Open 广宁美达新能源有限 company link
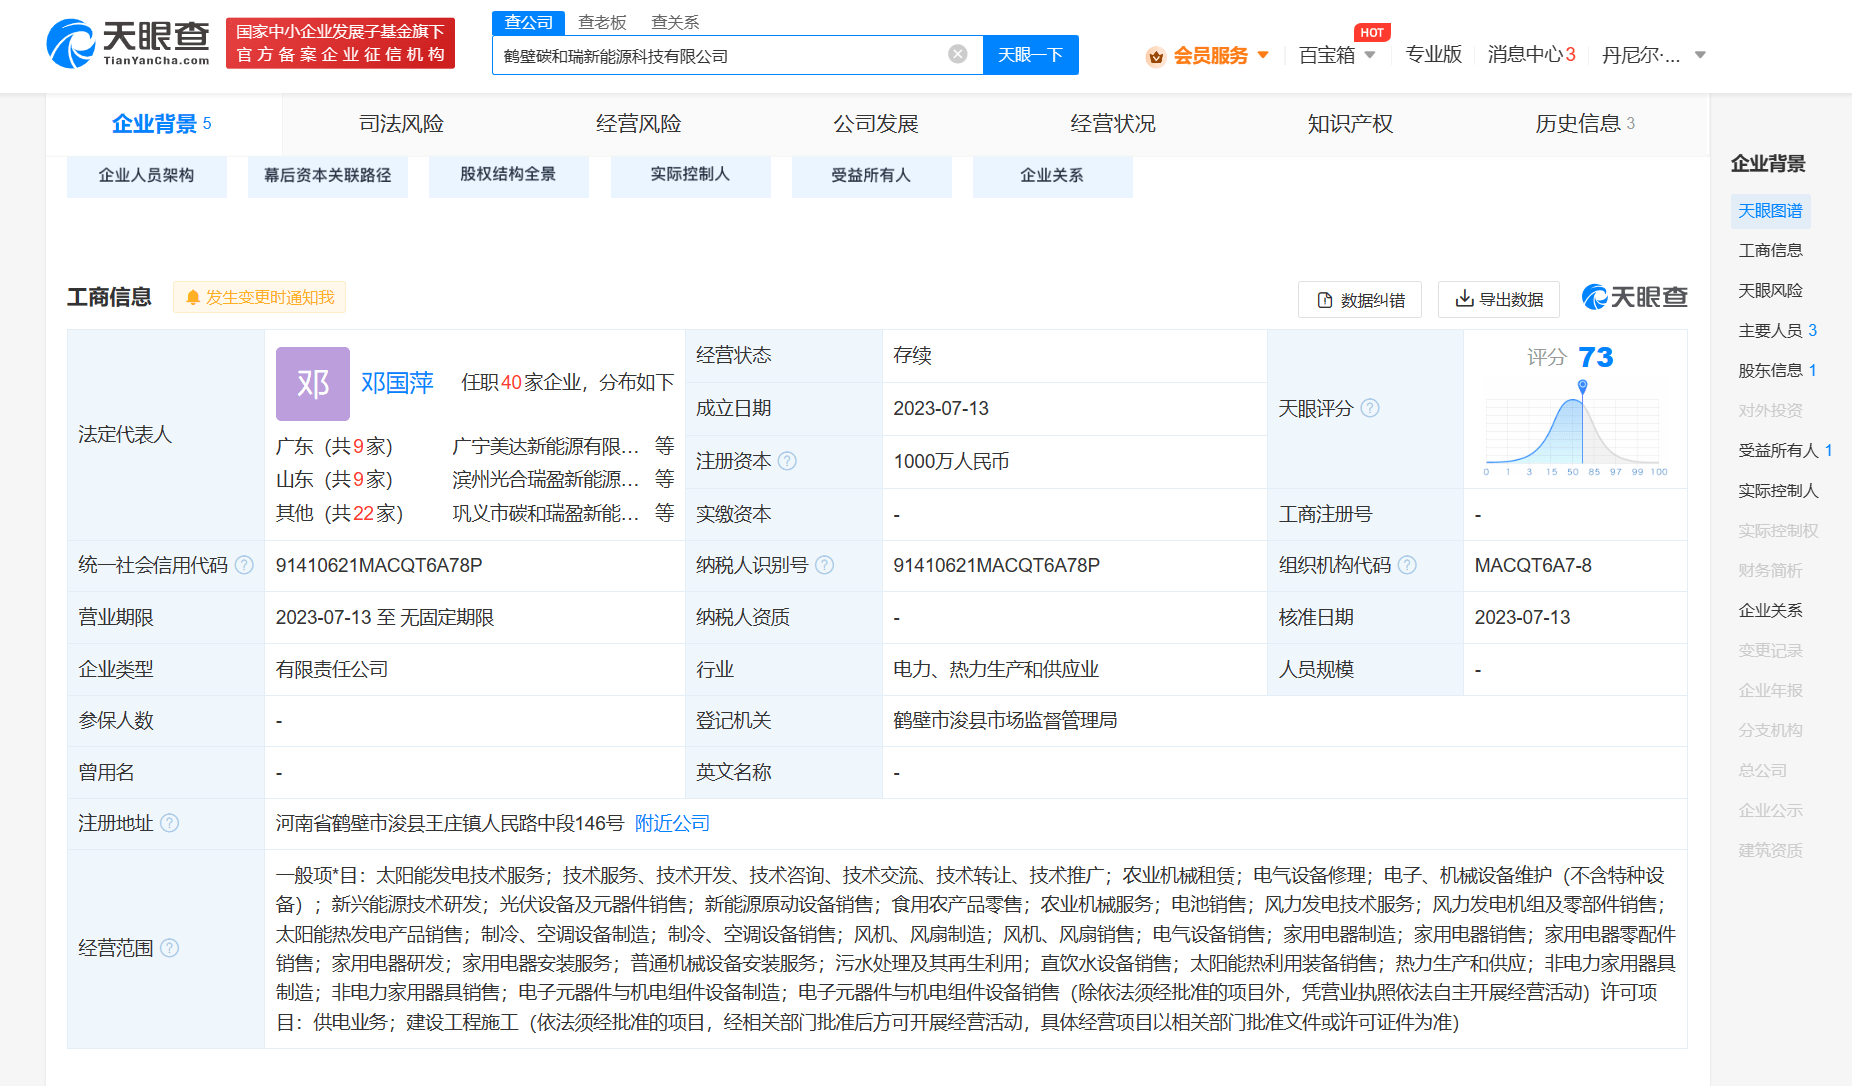The image size is (1852, 1086). coord(545,446)
